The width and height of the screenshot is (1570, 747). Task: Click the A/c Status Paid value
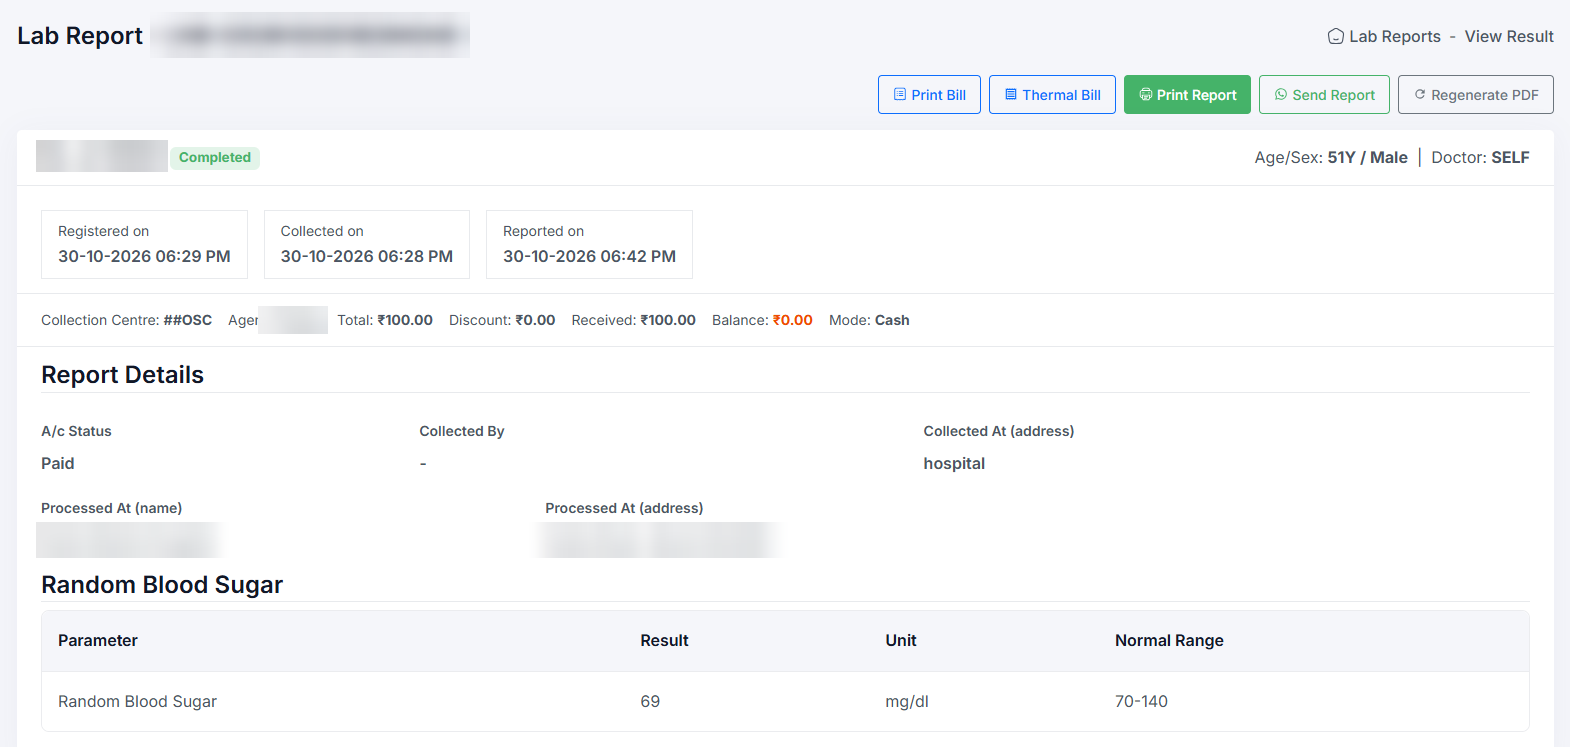point(58,463)
